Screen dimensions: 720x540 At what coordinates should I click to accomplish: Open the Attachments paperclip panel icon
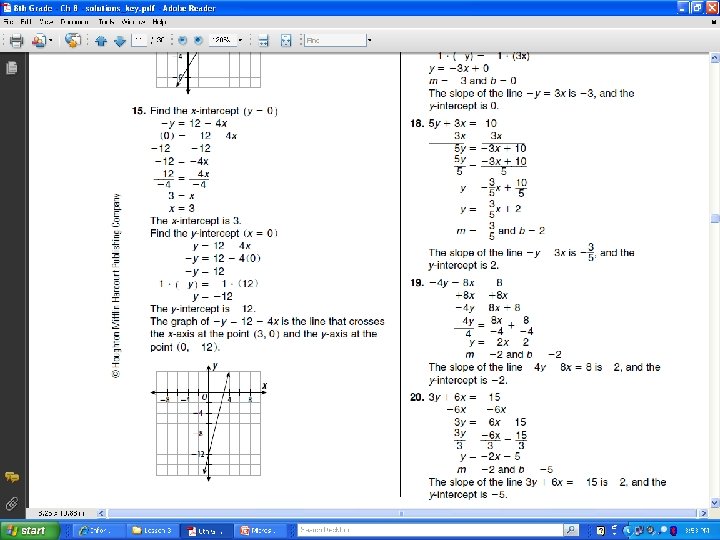tap(11, 503)
